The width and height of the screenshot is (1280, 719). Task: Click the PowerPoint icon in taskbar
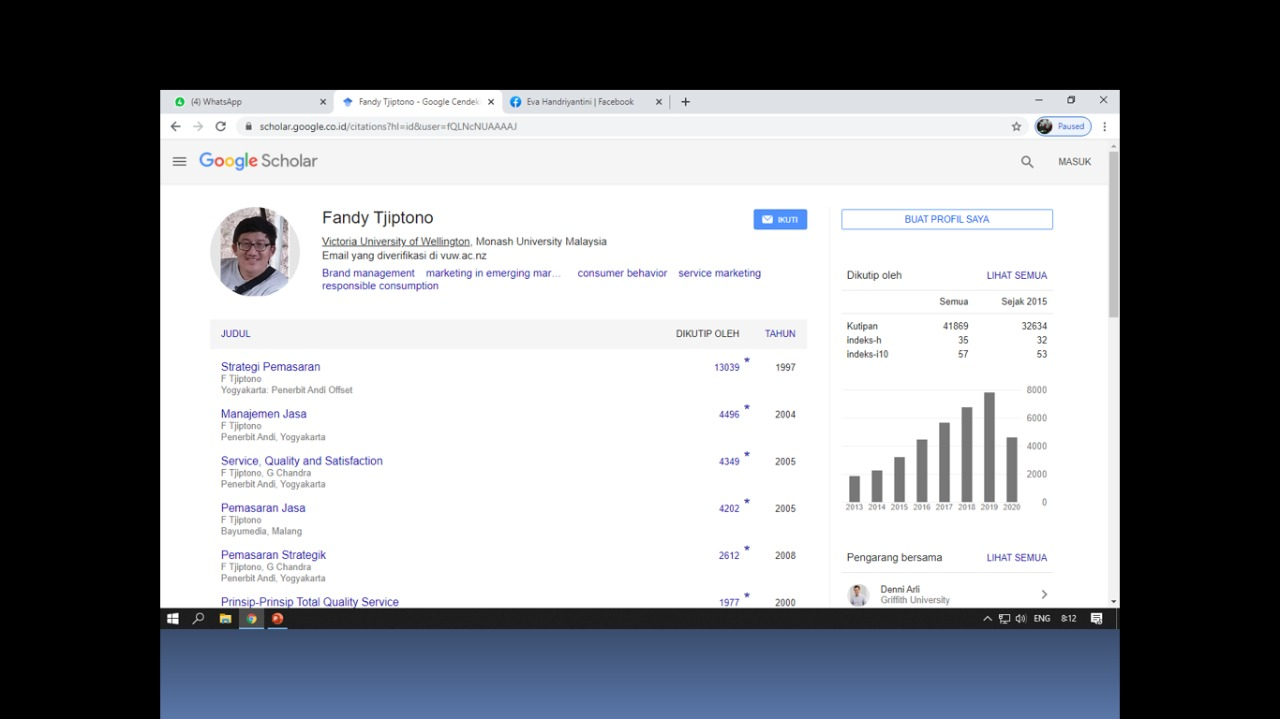(x=277, y=619)
